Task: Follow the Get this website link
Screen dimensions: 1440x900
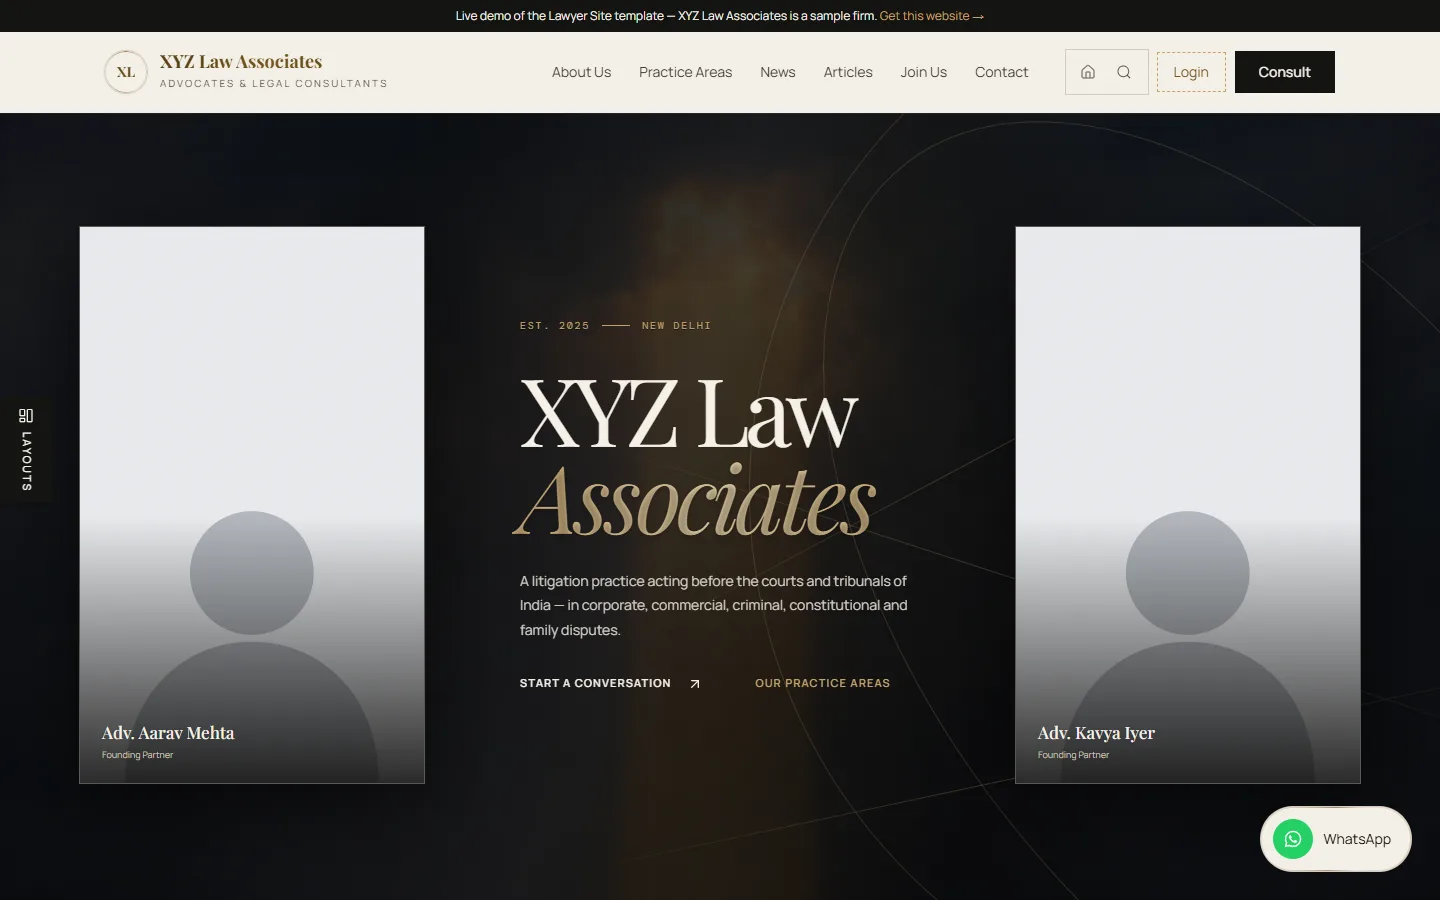Action: pyautogui.click(x=932, y=16)
